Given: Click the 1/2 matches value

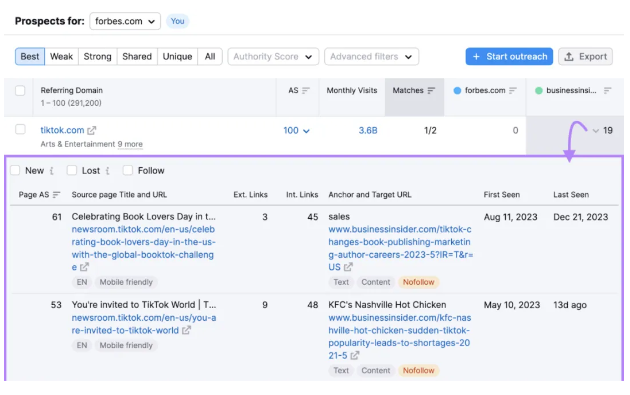Looking at the screenshot, I should (x=430, y=131).
